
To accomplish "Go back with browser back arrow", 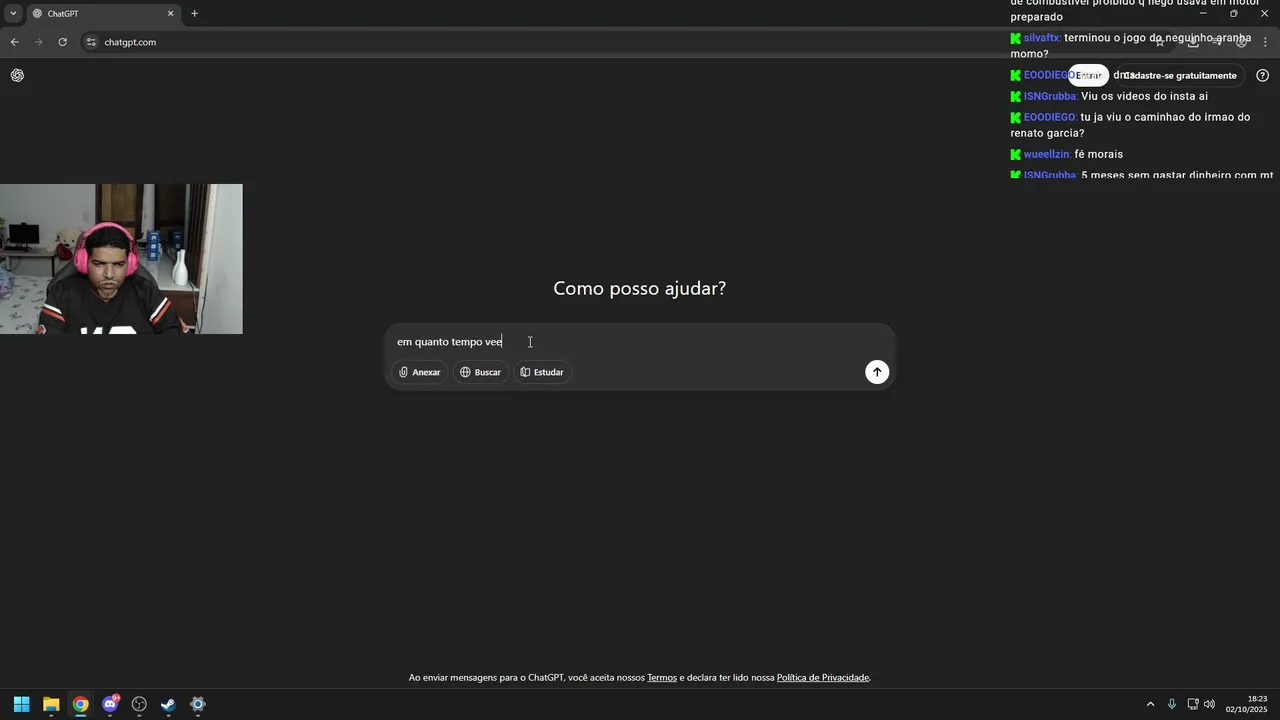I will [14, 42].
